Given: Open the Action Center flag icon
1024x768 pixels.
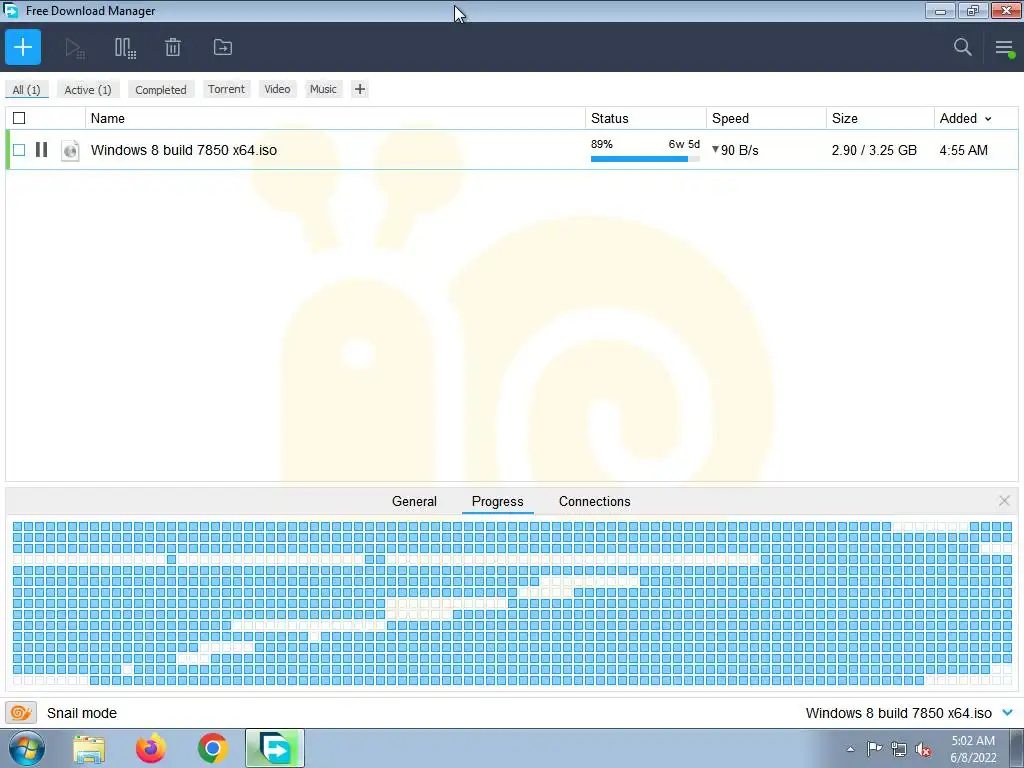Looking at the screenshot, I should click(874, 749).
